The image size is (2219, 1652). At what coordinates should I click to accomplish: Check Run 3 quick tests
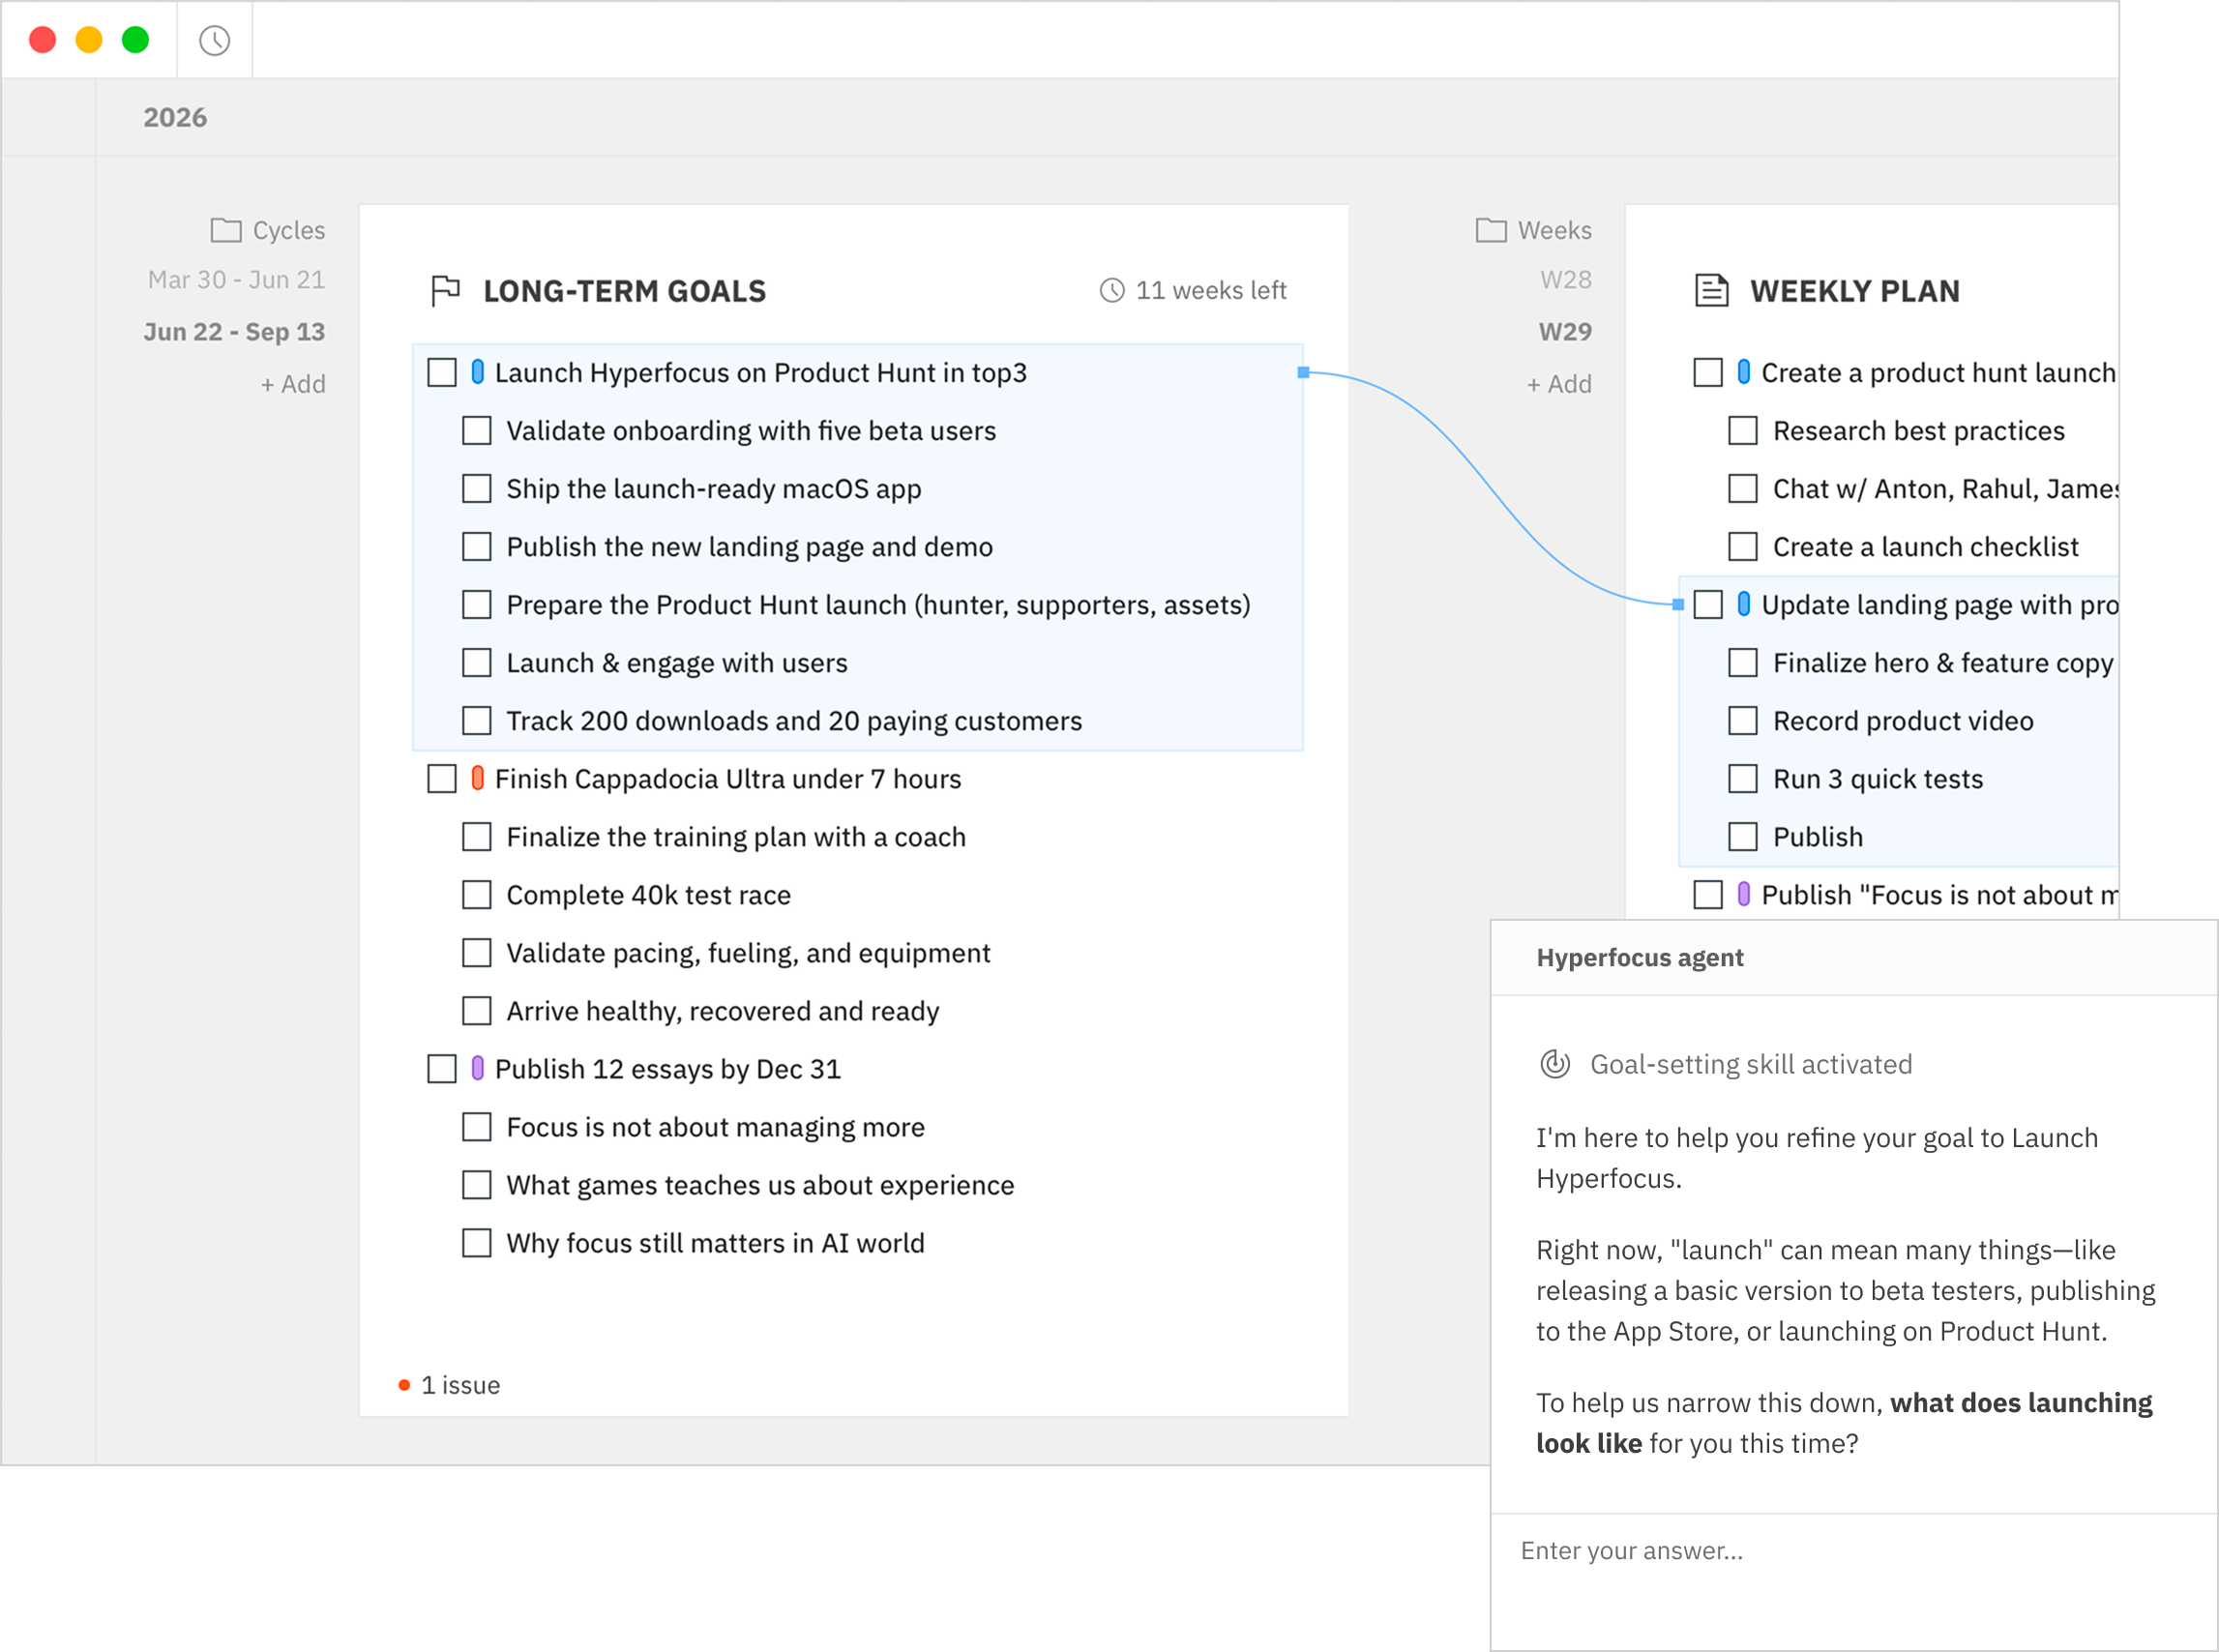point(1743,778)
